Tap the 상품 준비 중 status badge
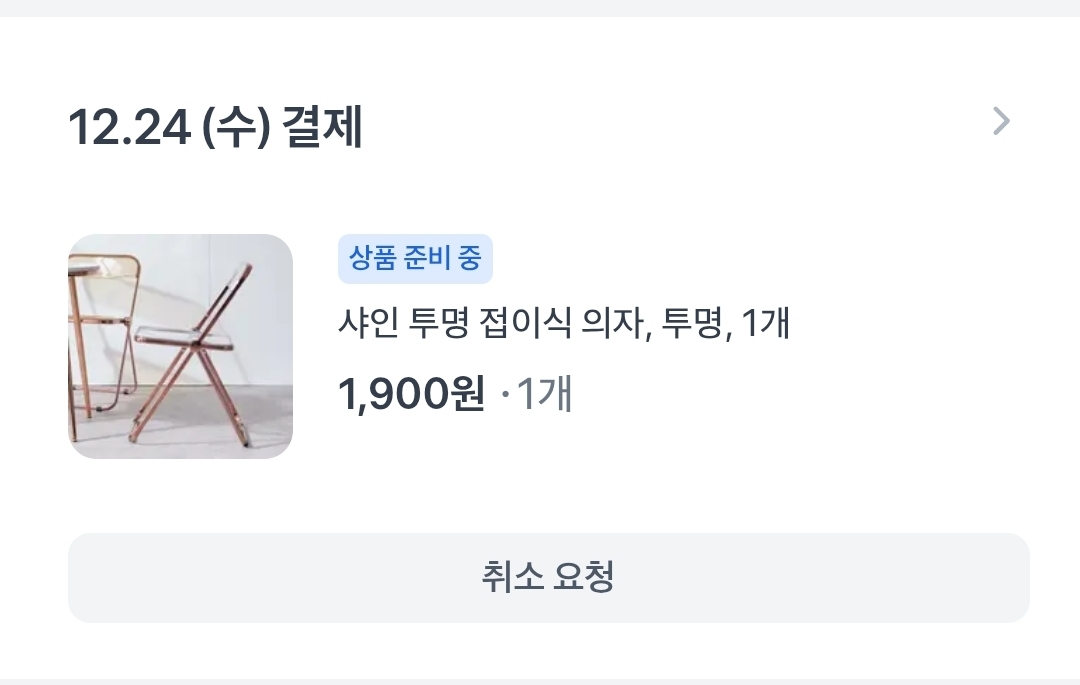Viewport: 1080px width, 685px height. coord(415,260)
